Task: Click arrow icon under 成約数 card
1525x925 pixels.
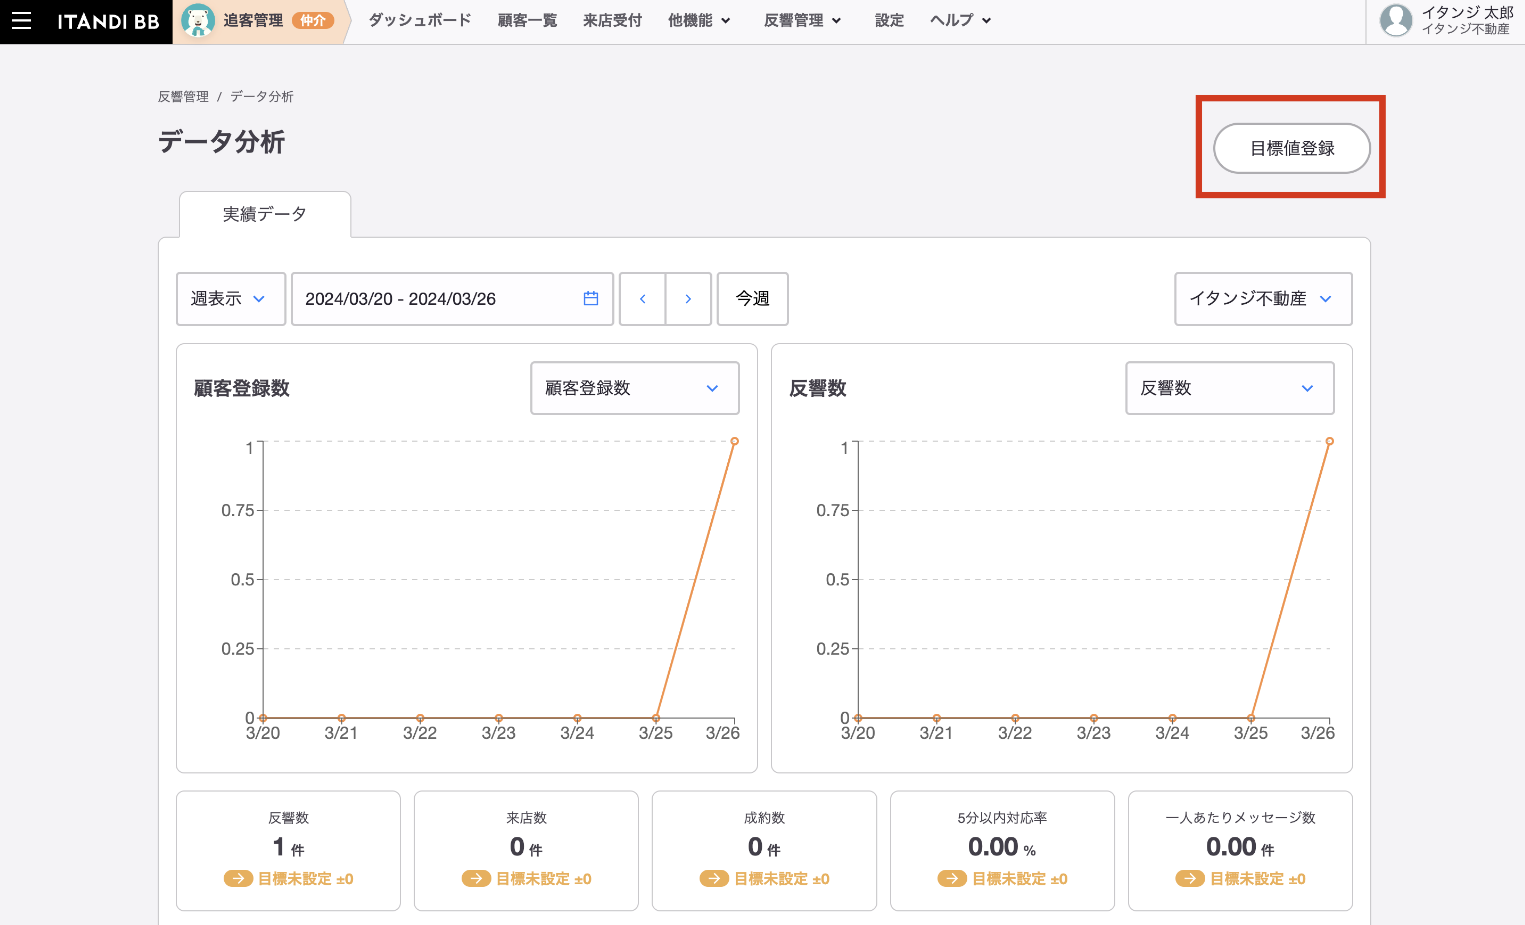Action: (714, 878)
